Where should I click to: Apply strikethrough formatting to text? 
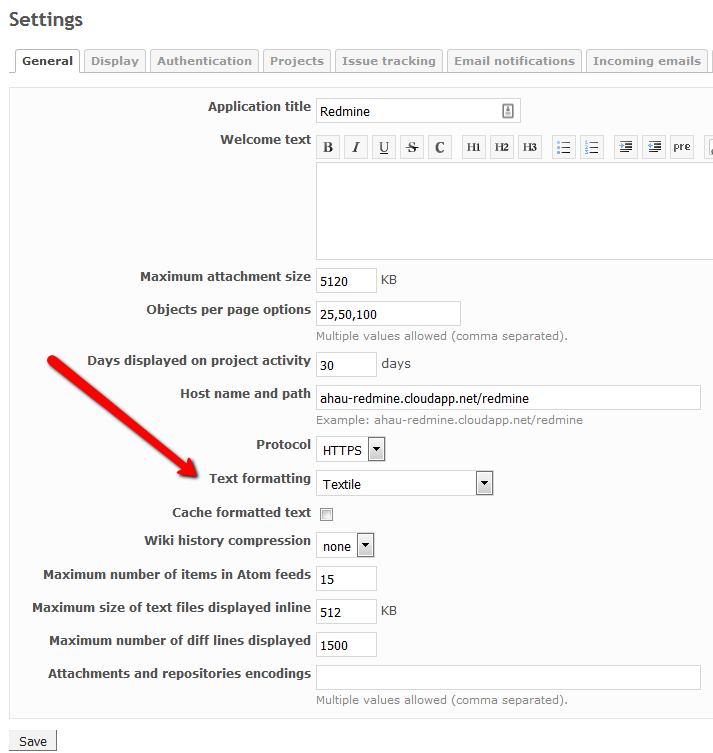[412, 147]
